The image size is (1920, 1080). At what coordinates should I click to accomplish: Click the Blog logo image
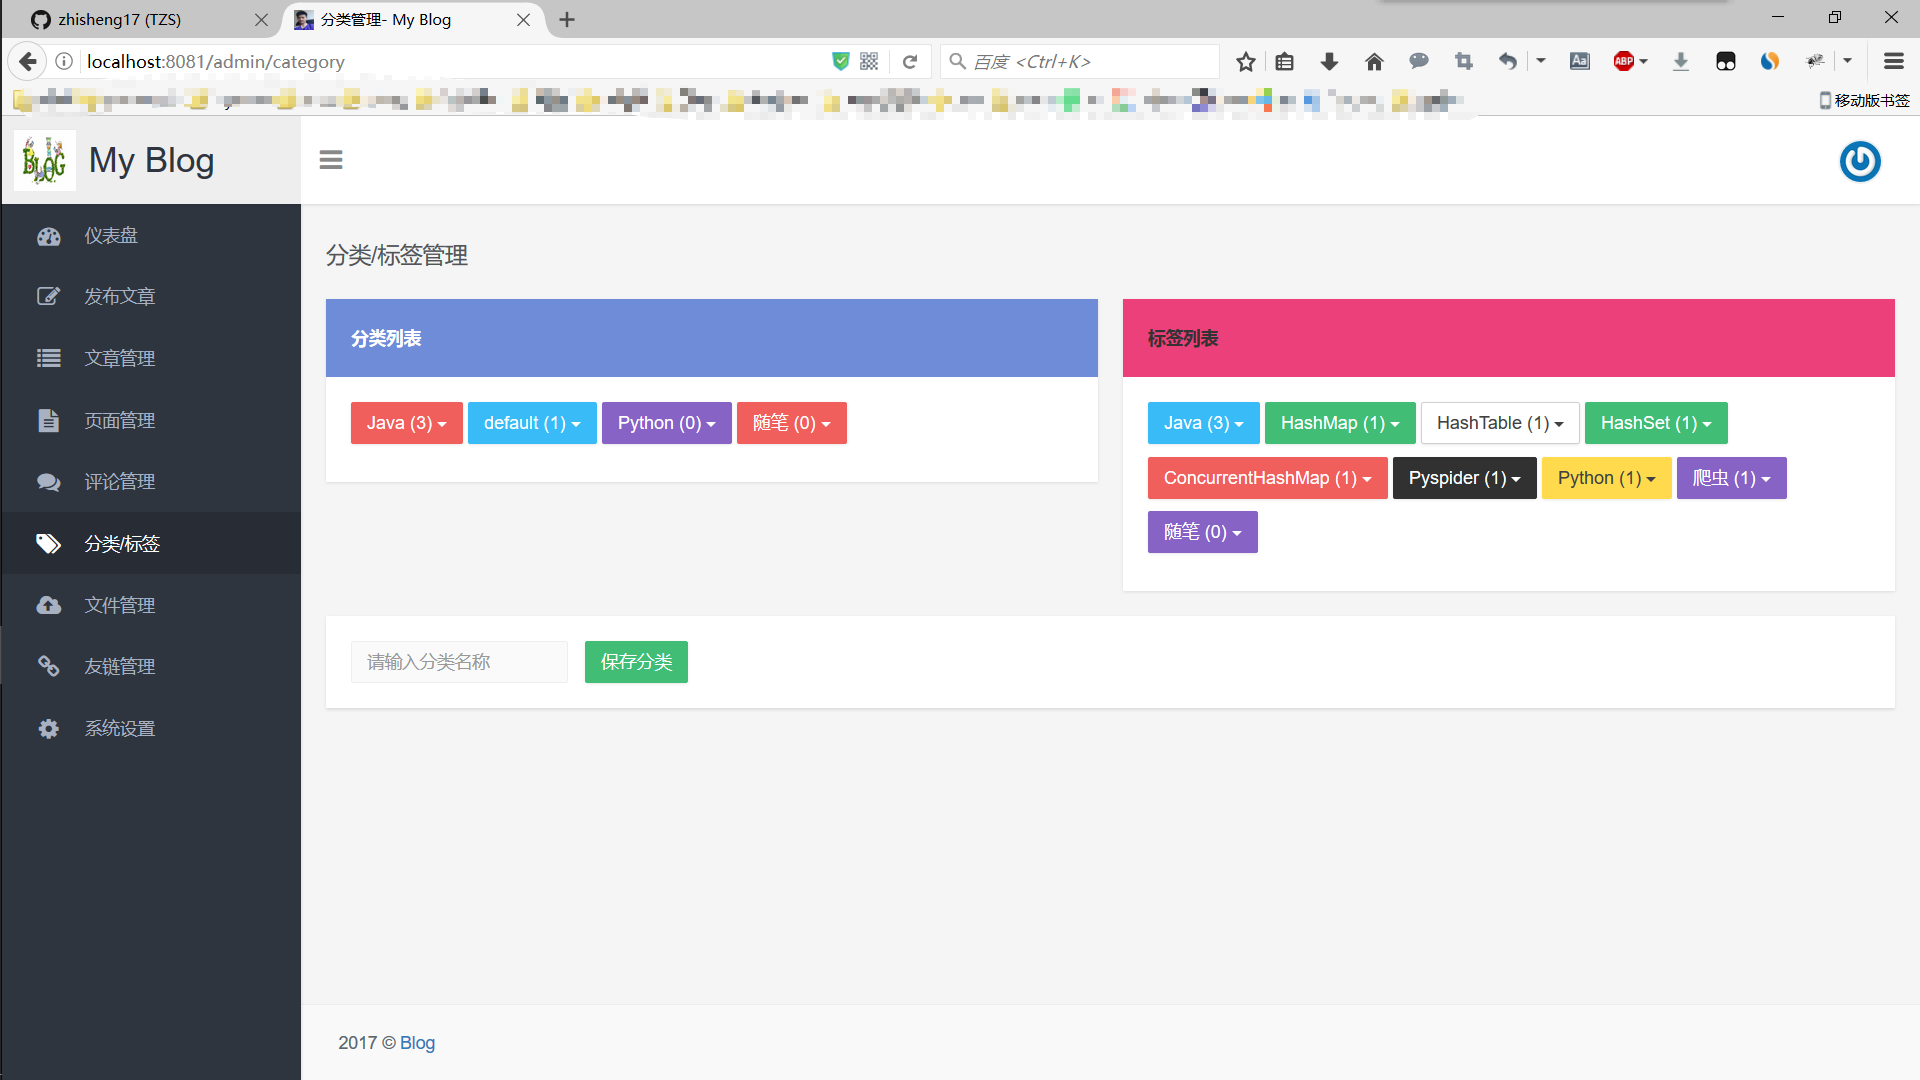[x=45, y=160]
